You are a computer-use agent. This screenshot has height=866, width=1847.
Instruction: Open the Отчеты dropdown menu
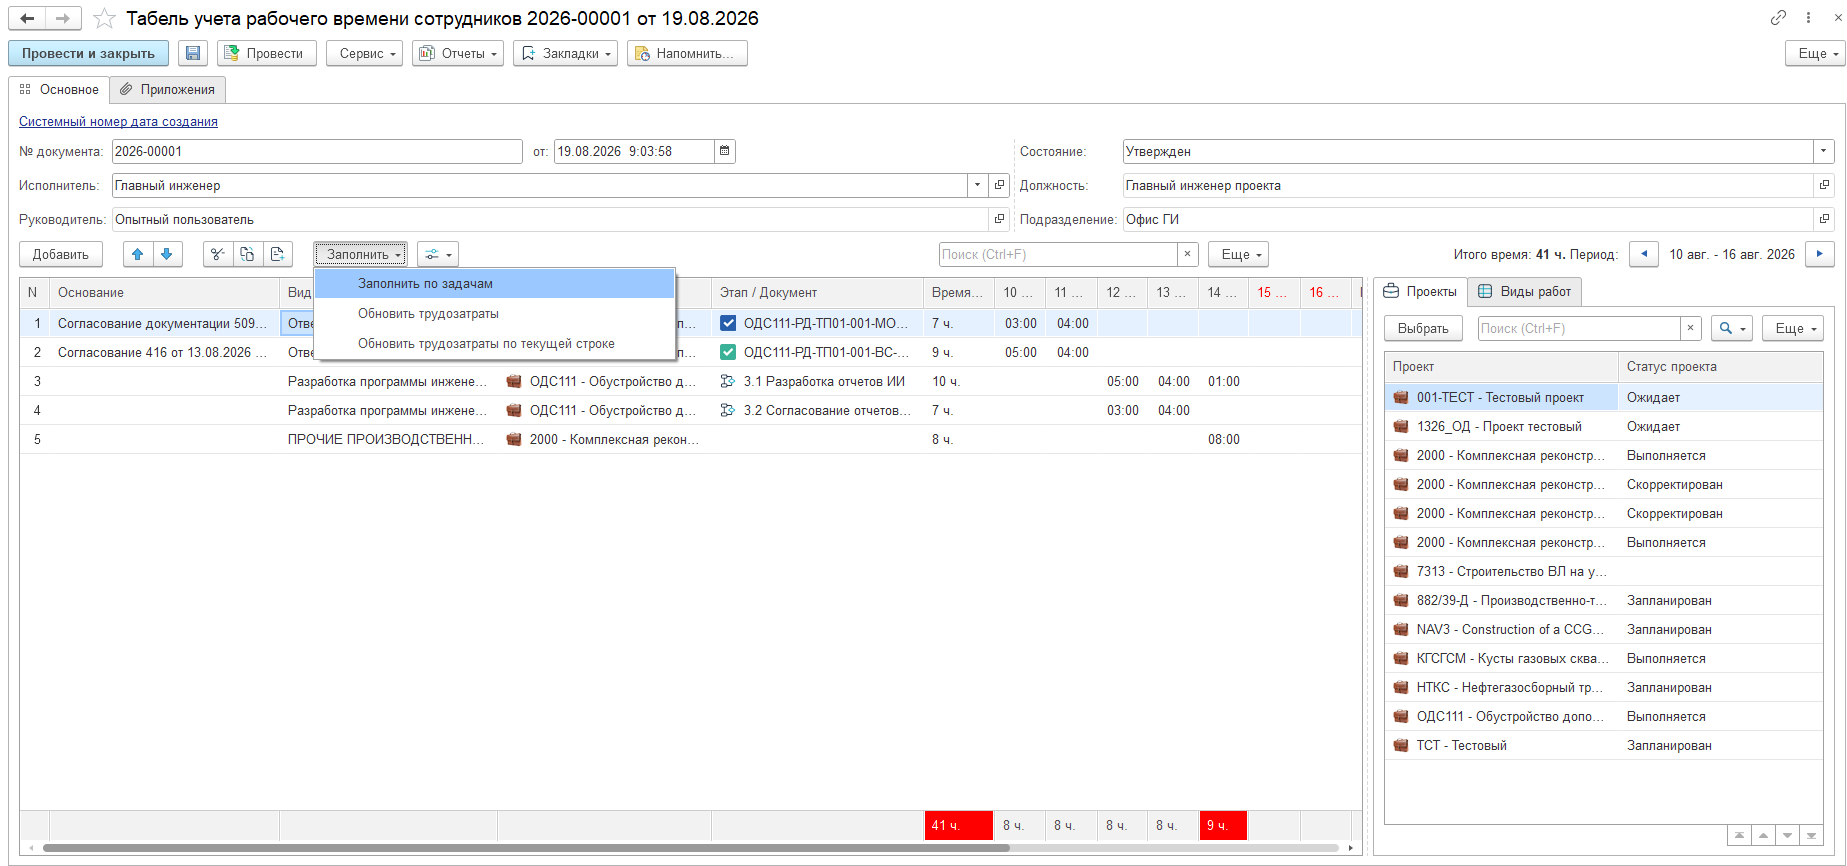[459, 53]
